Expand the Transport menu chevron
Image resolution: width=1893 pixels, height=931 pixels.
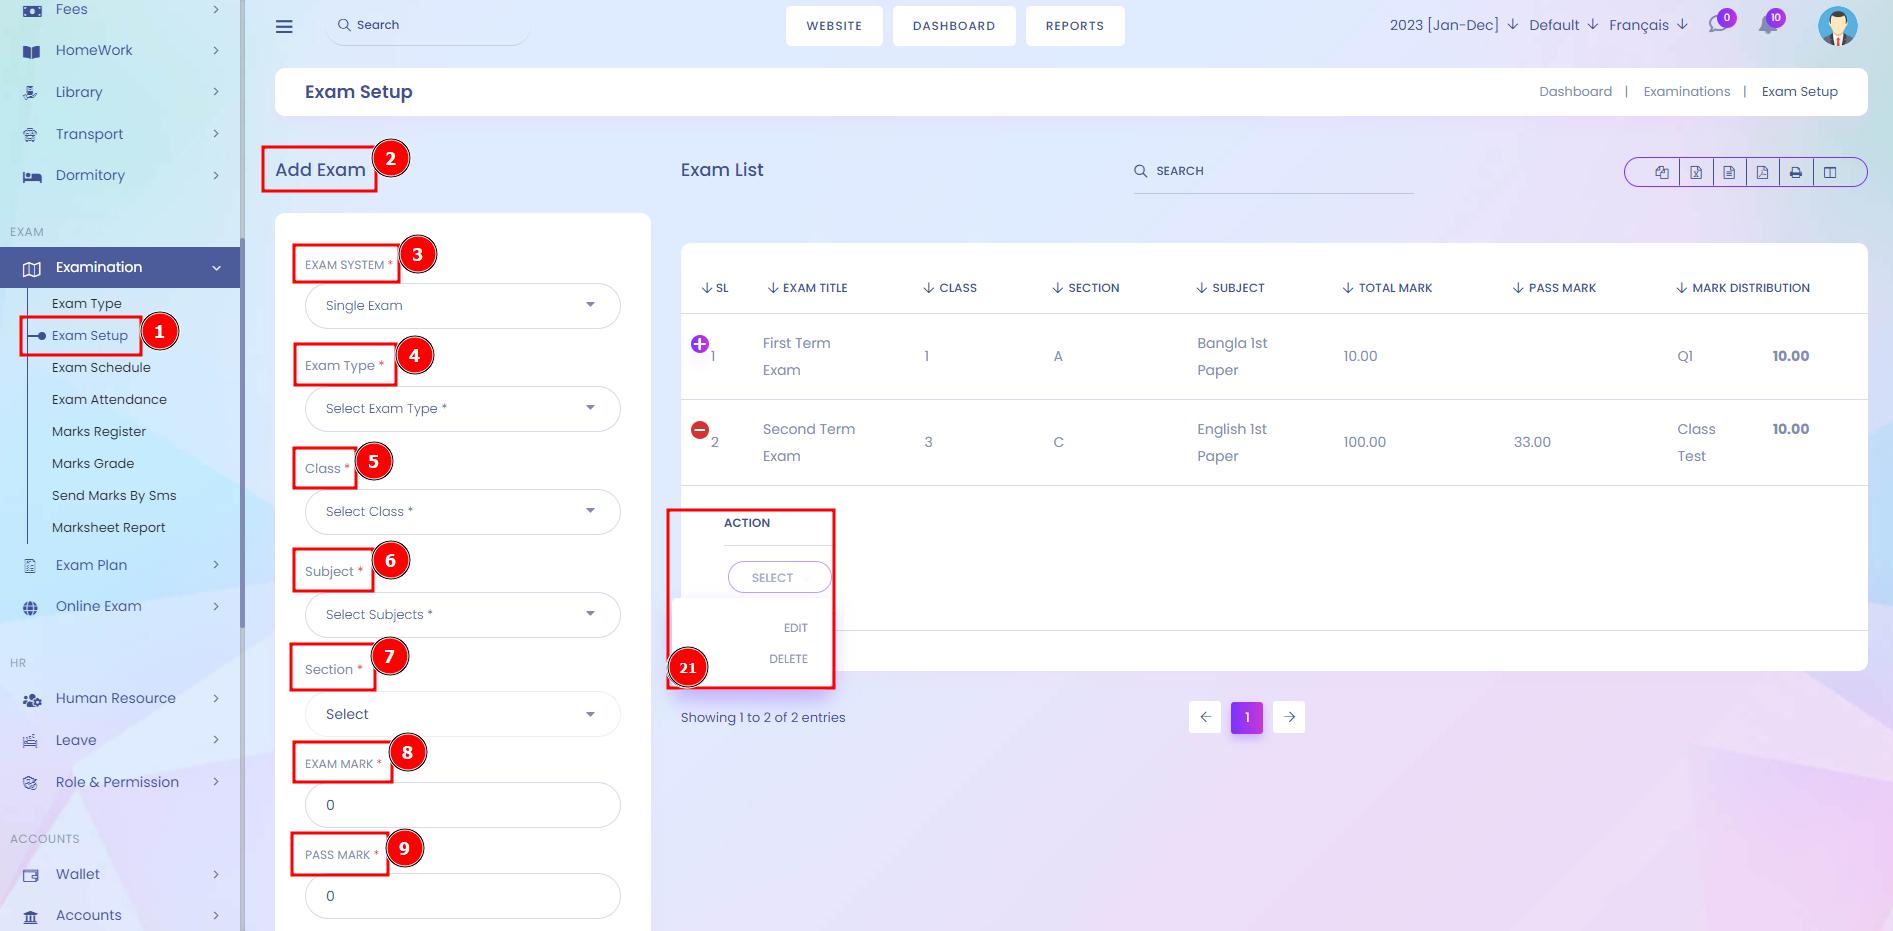[216, 134]
